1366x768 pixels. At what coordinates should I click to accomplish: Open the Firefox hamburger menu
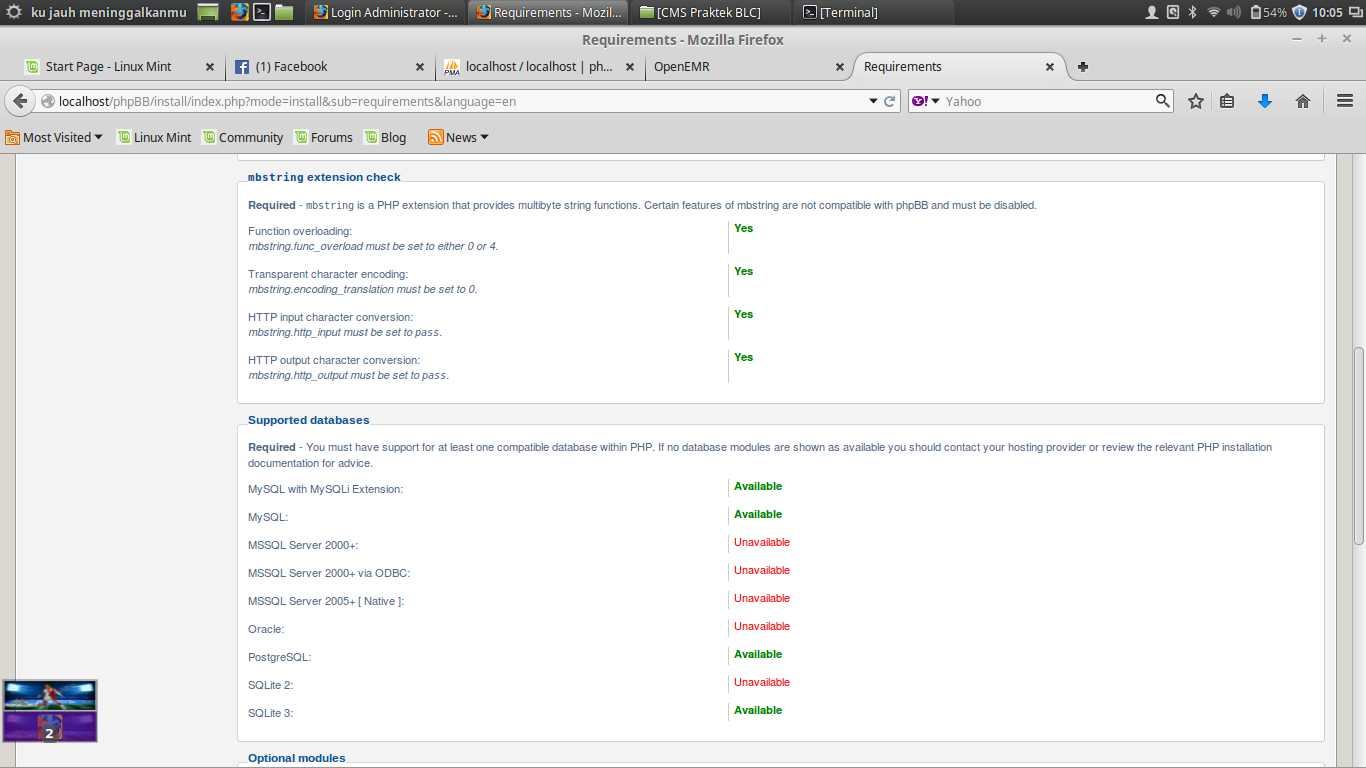(1345, 101)
